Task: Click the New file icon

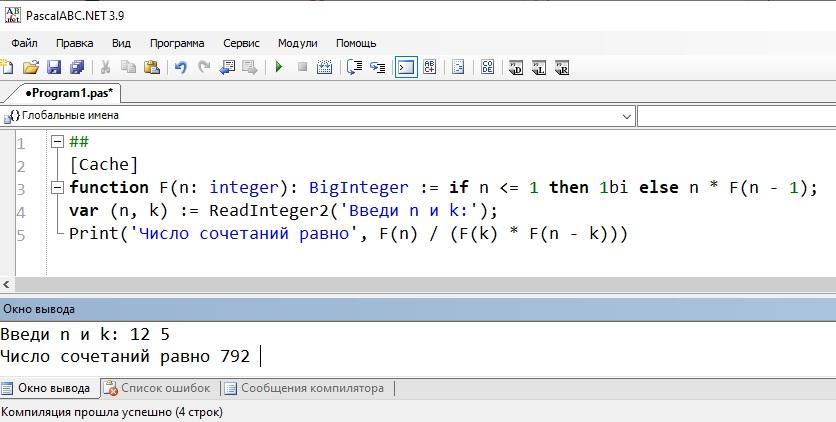Action: (7, 67)
